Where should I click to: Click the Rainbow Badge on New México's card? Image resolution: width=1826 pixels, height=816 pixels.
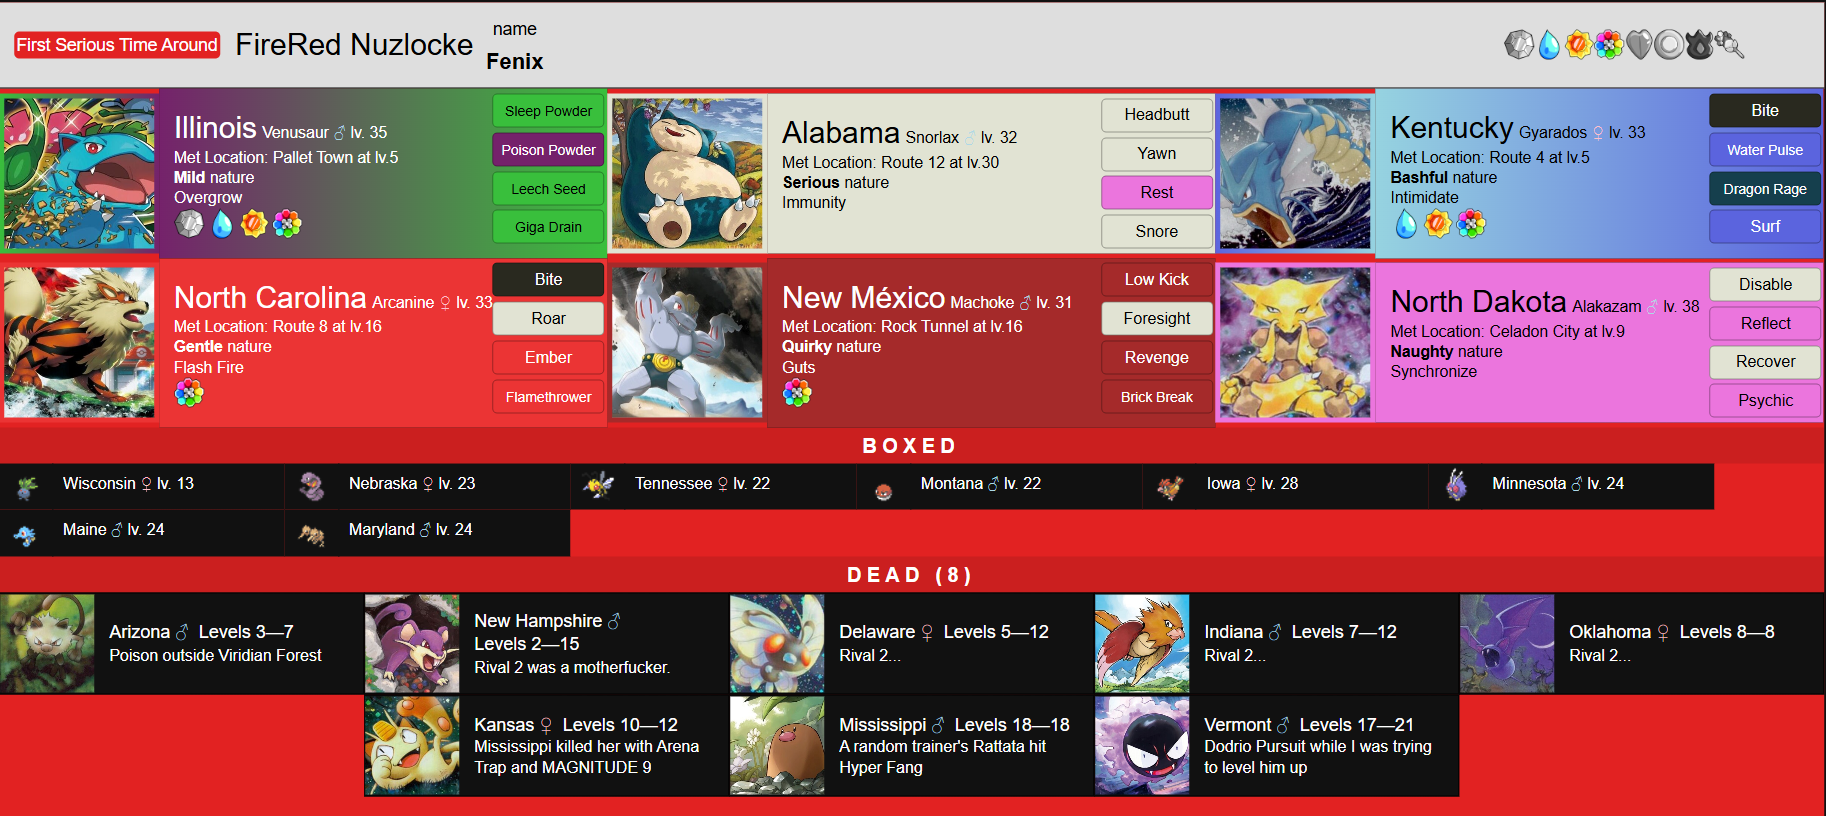point(797,394)
